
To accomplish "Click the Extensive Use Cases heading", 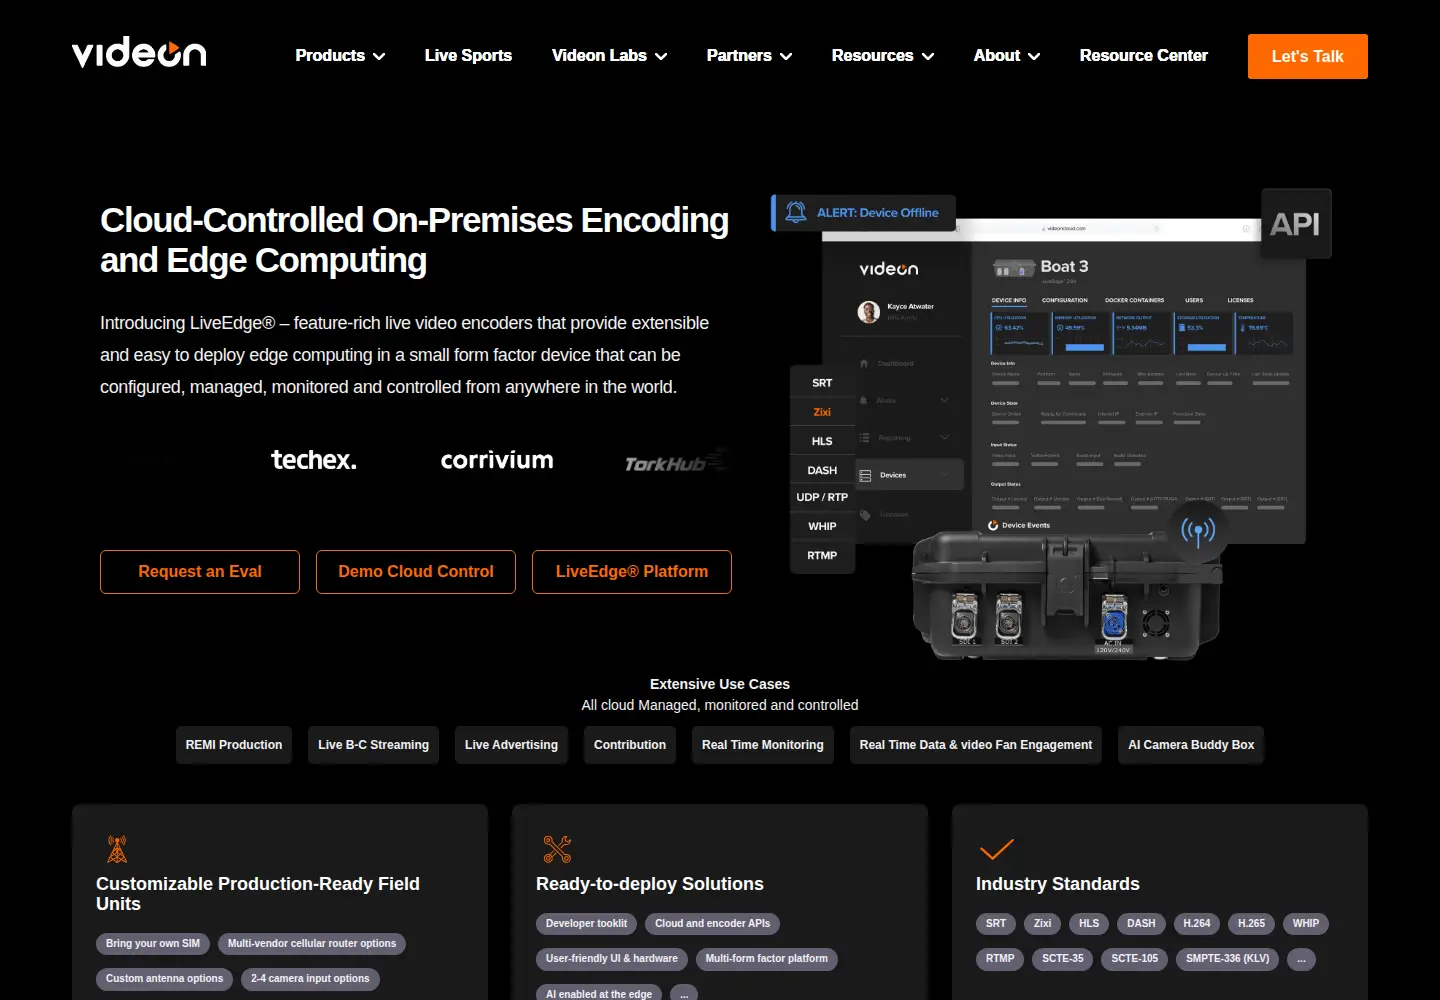I will click(x=720, y=684).
